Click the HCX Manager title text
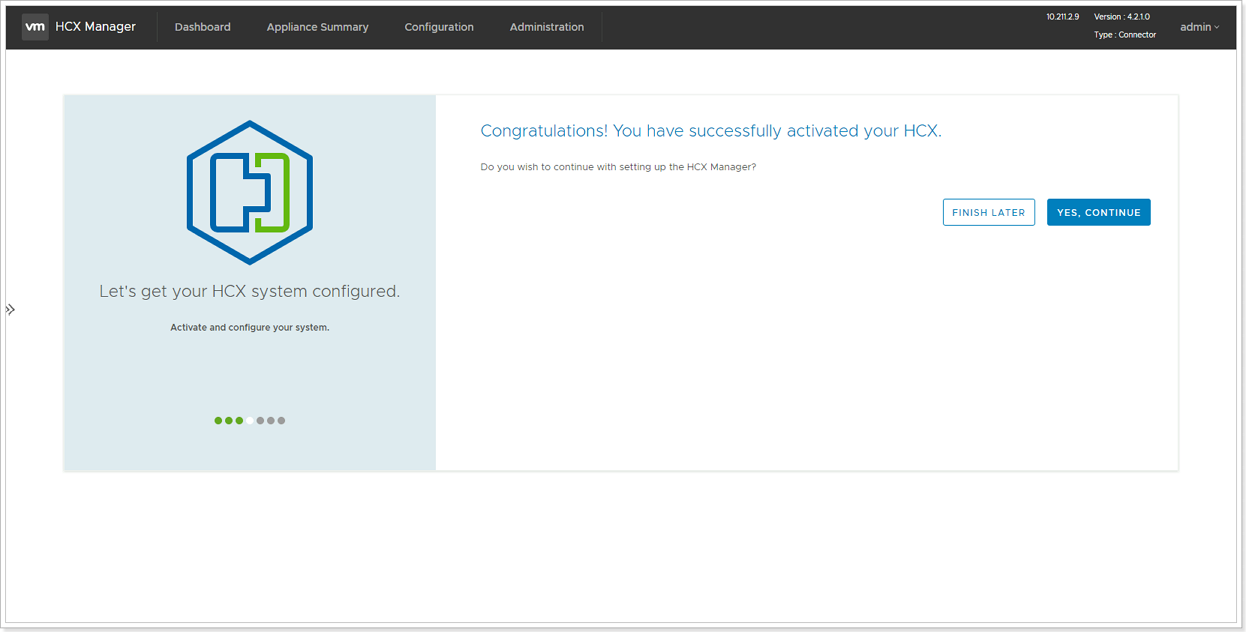This screenshot has height=632, width=1246. pyautogui.click(x=97, y=27)
